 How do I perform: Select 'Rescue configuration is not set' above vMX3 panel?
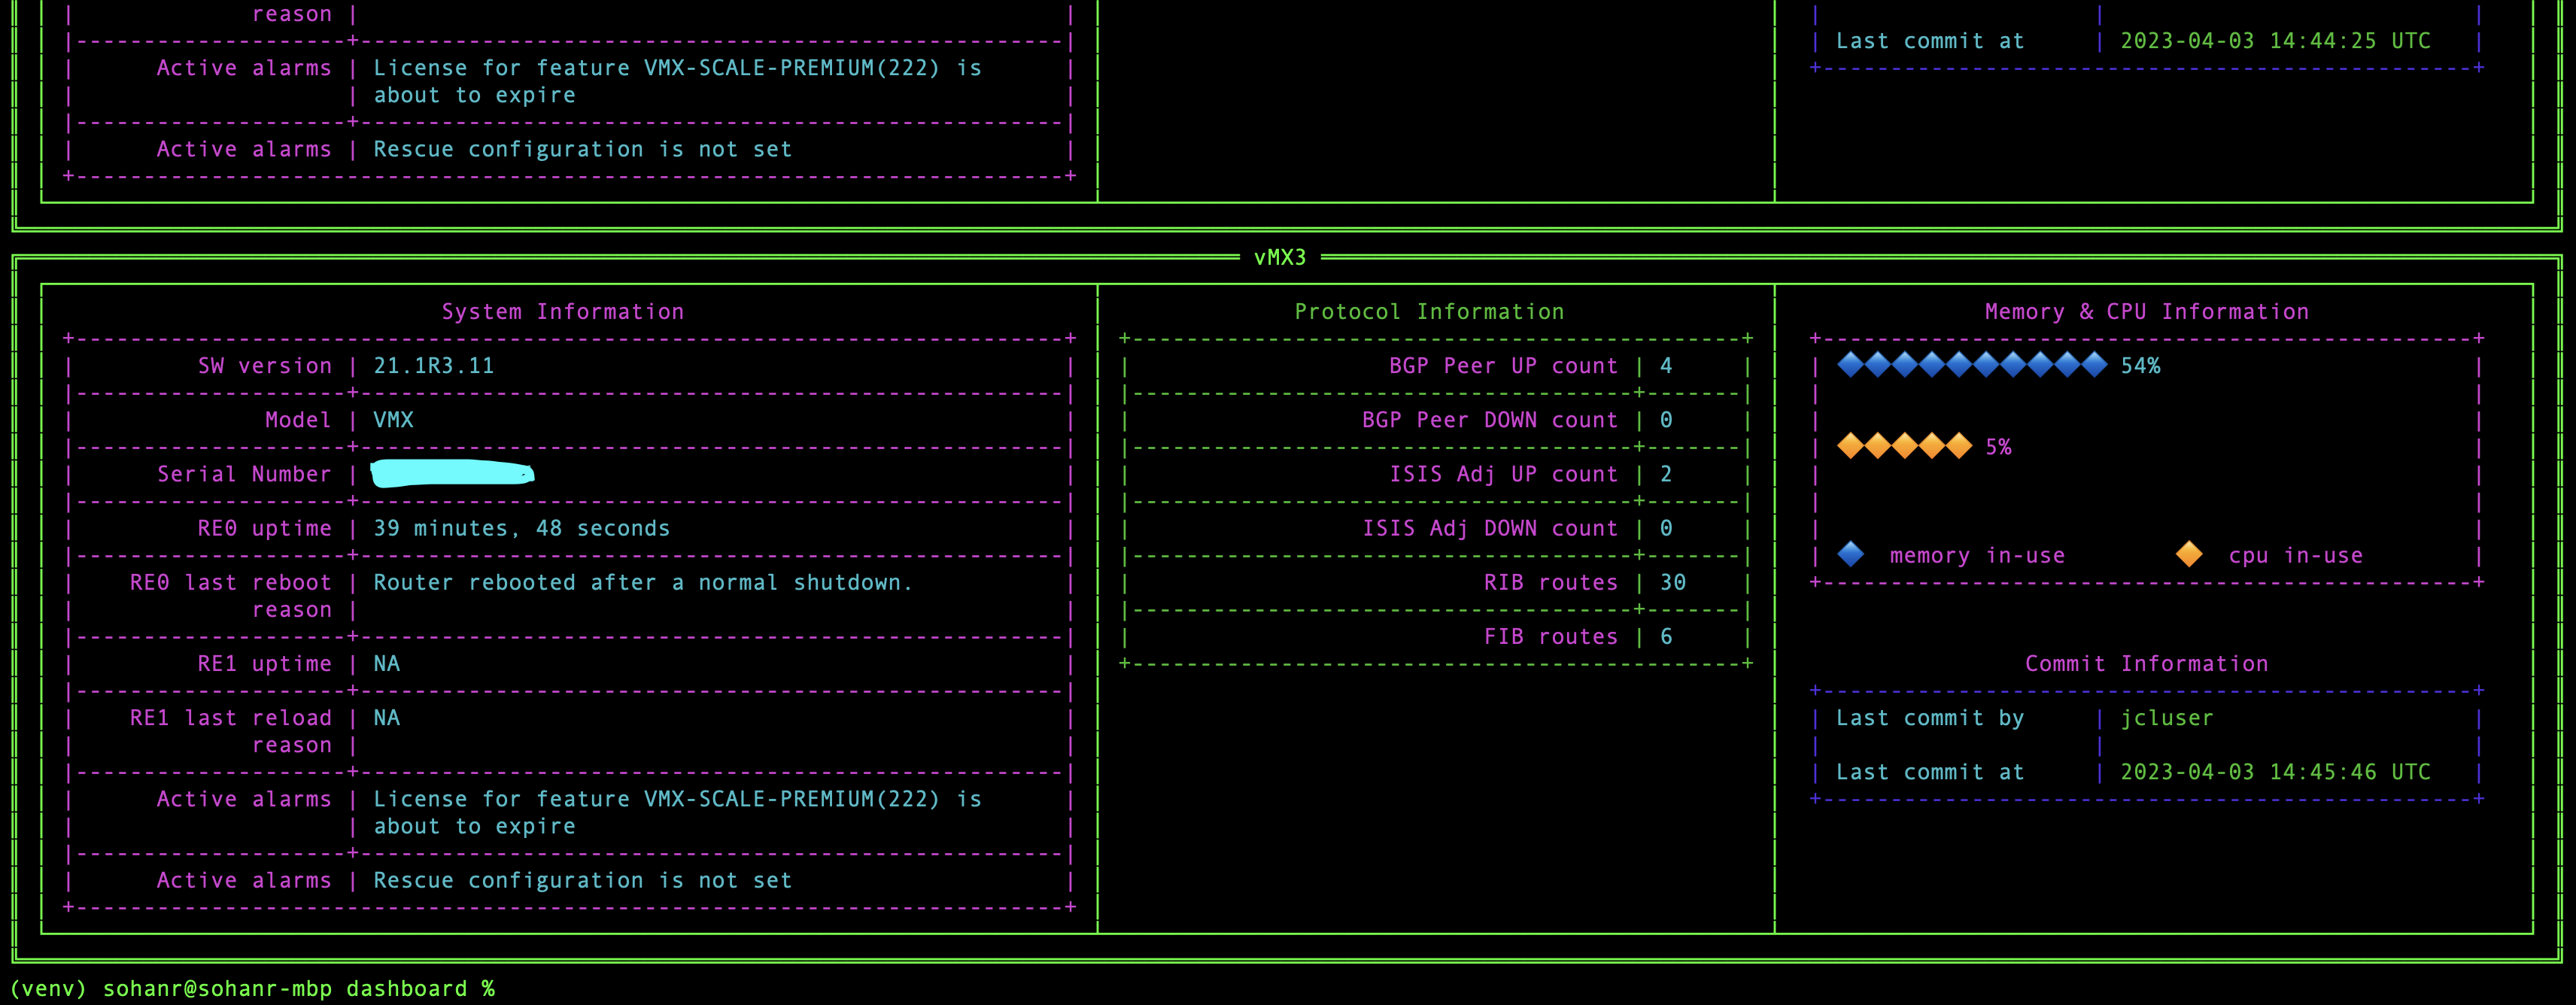[x=583, y=149]
